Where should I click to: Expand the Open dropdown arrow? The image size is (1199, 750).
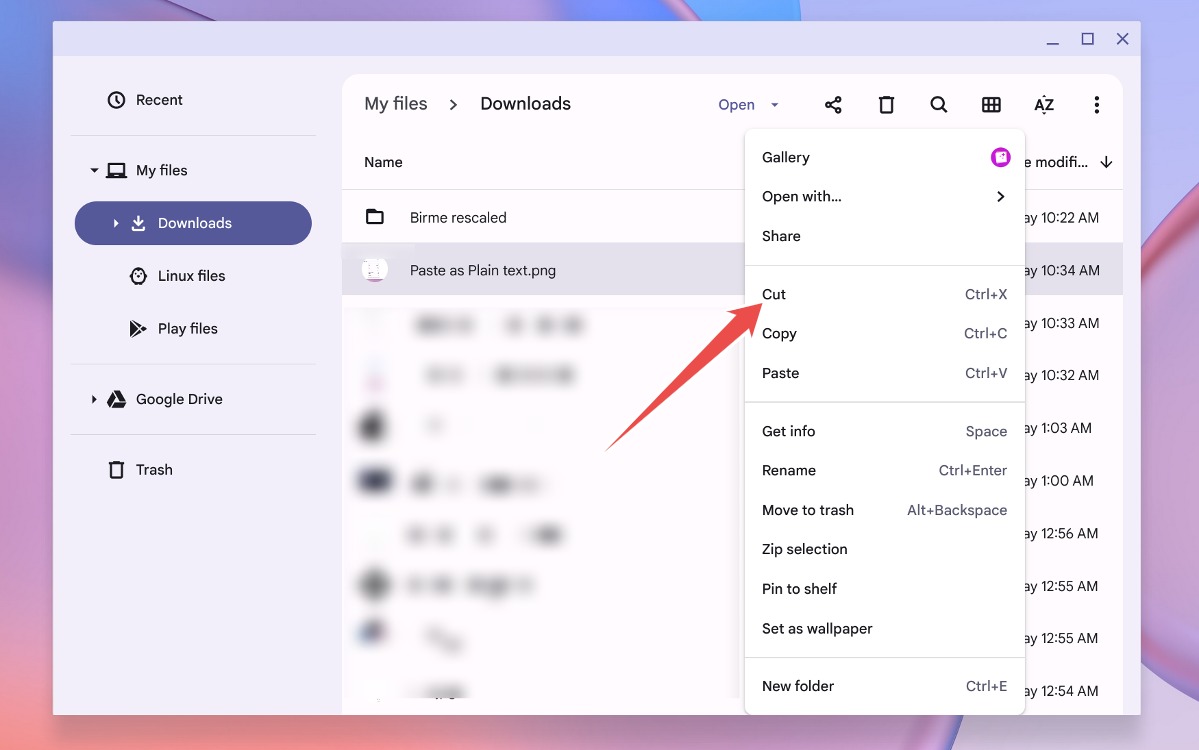tap(773, 104)
